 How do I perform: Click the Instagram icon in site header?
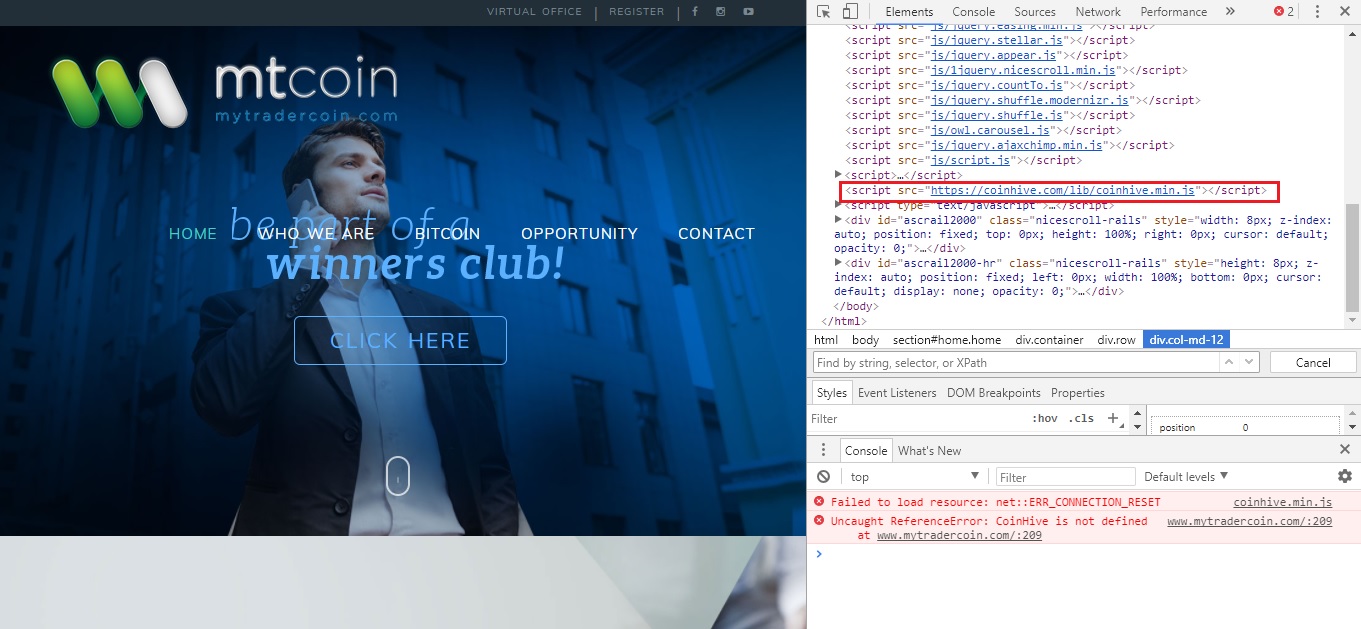(x=721, y=12)
